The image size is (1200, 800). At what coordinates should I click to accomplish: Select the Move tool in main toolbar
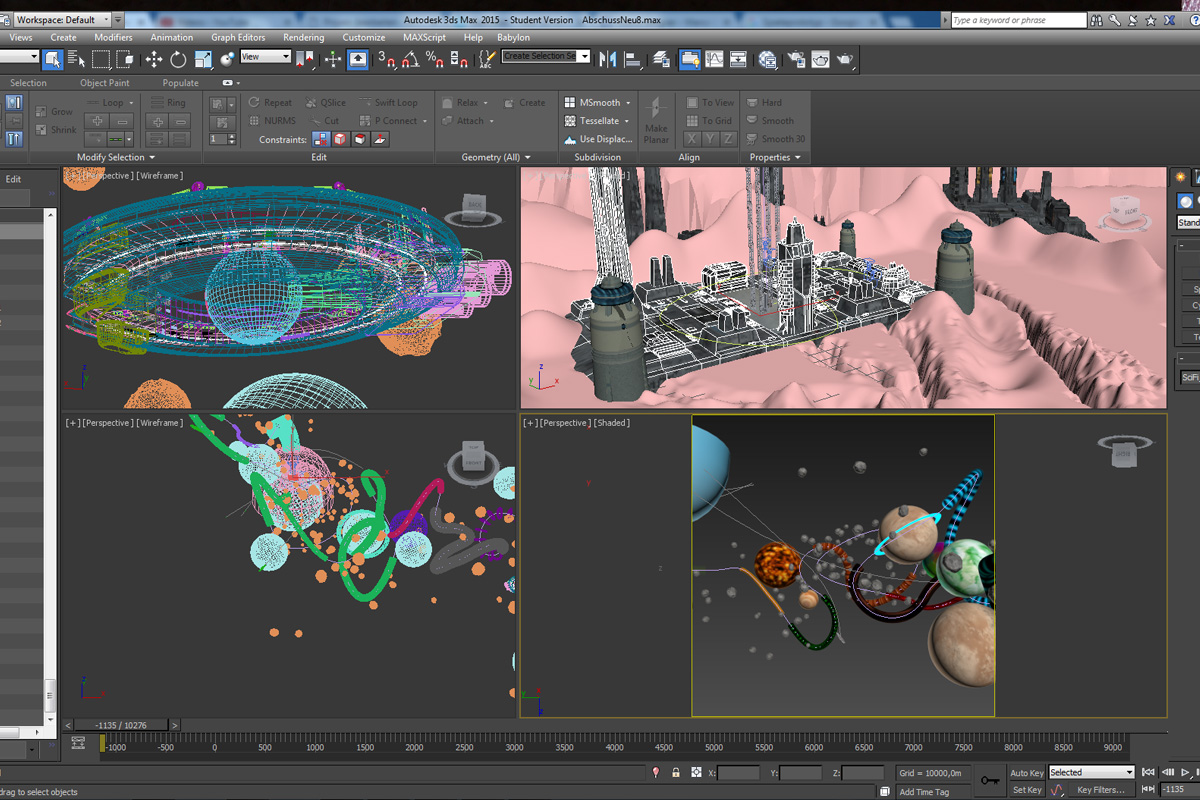point(153,60)
